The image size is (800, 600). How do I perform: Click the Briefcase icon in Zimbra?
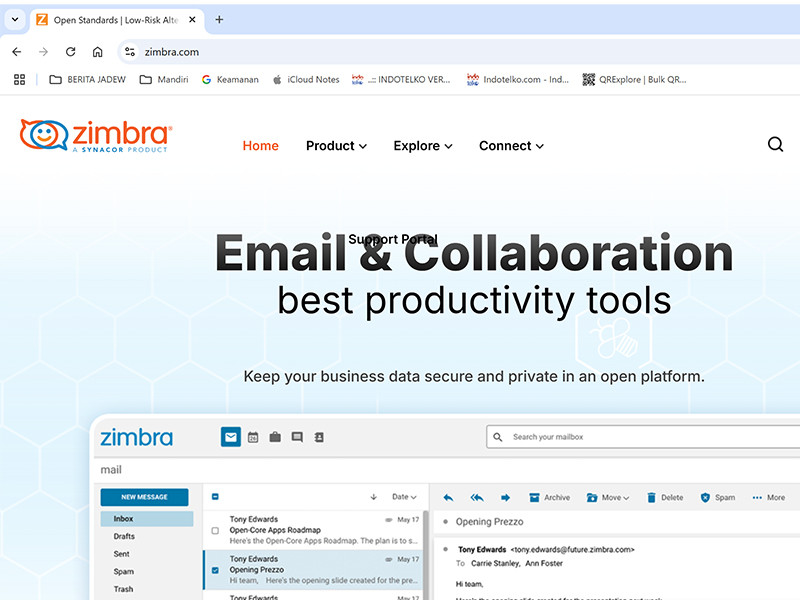point(275,437)
